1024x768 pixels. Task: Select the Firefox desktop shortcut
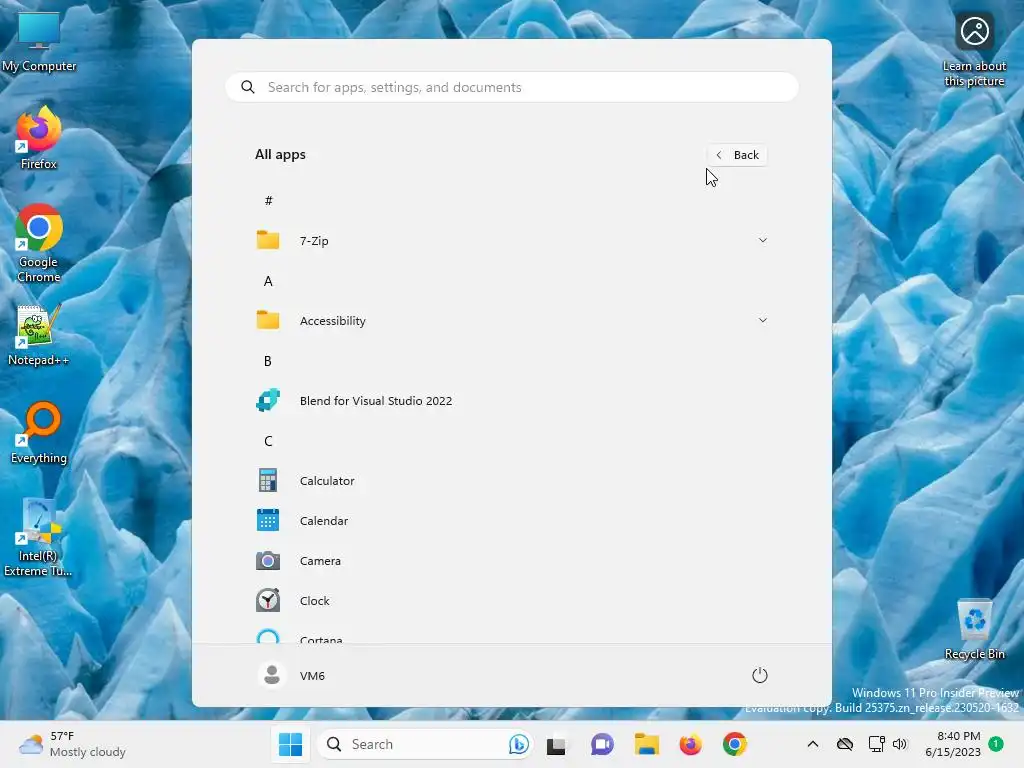click(x=39, y=138)
